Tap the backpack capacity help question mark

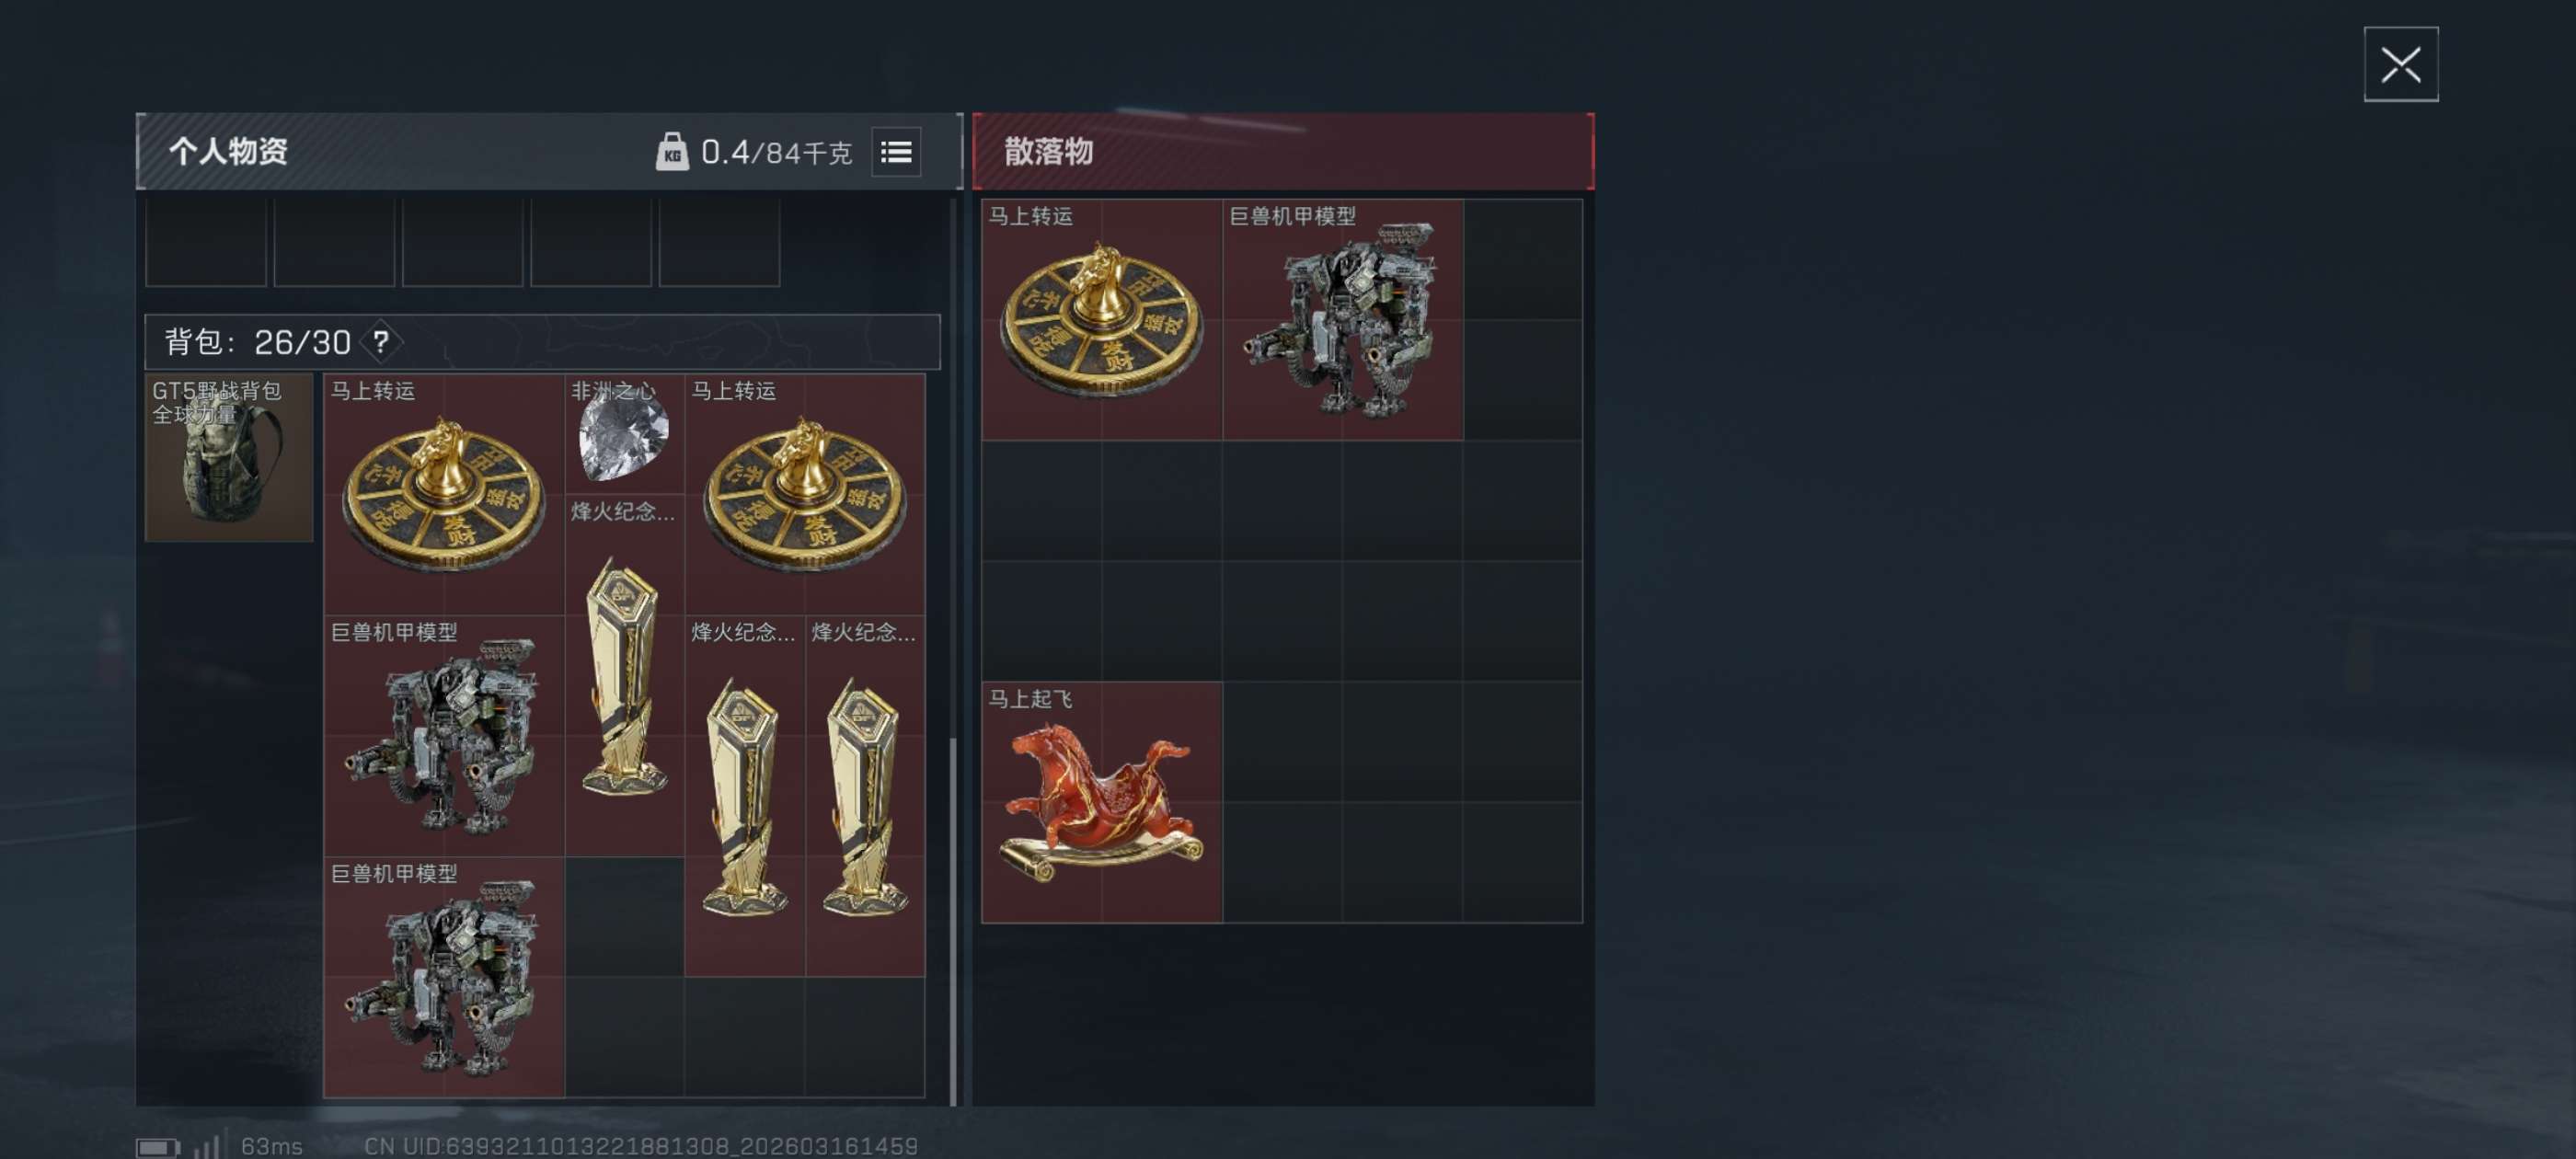(381, 342)
